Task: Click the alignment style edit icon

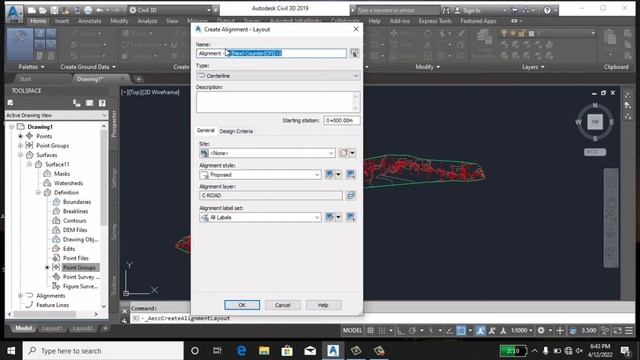Action: click(329, 175)
